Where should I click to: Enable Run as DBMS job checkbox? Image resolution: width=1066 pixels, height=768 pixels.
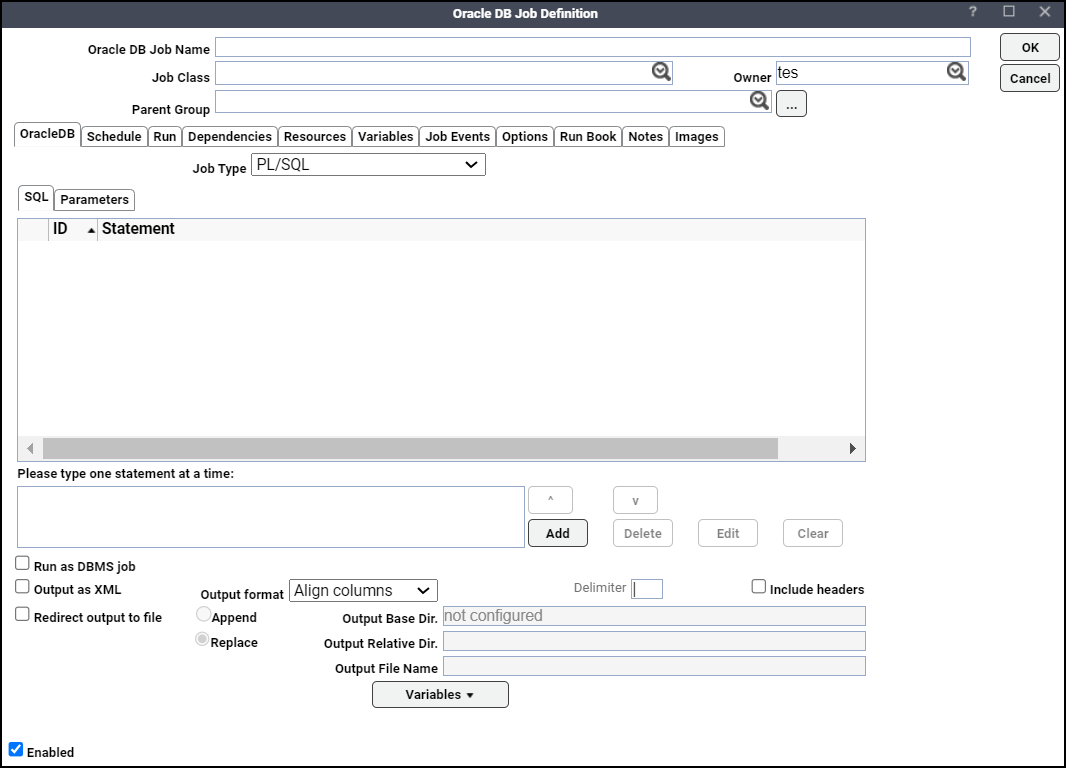point(22,563)
